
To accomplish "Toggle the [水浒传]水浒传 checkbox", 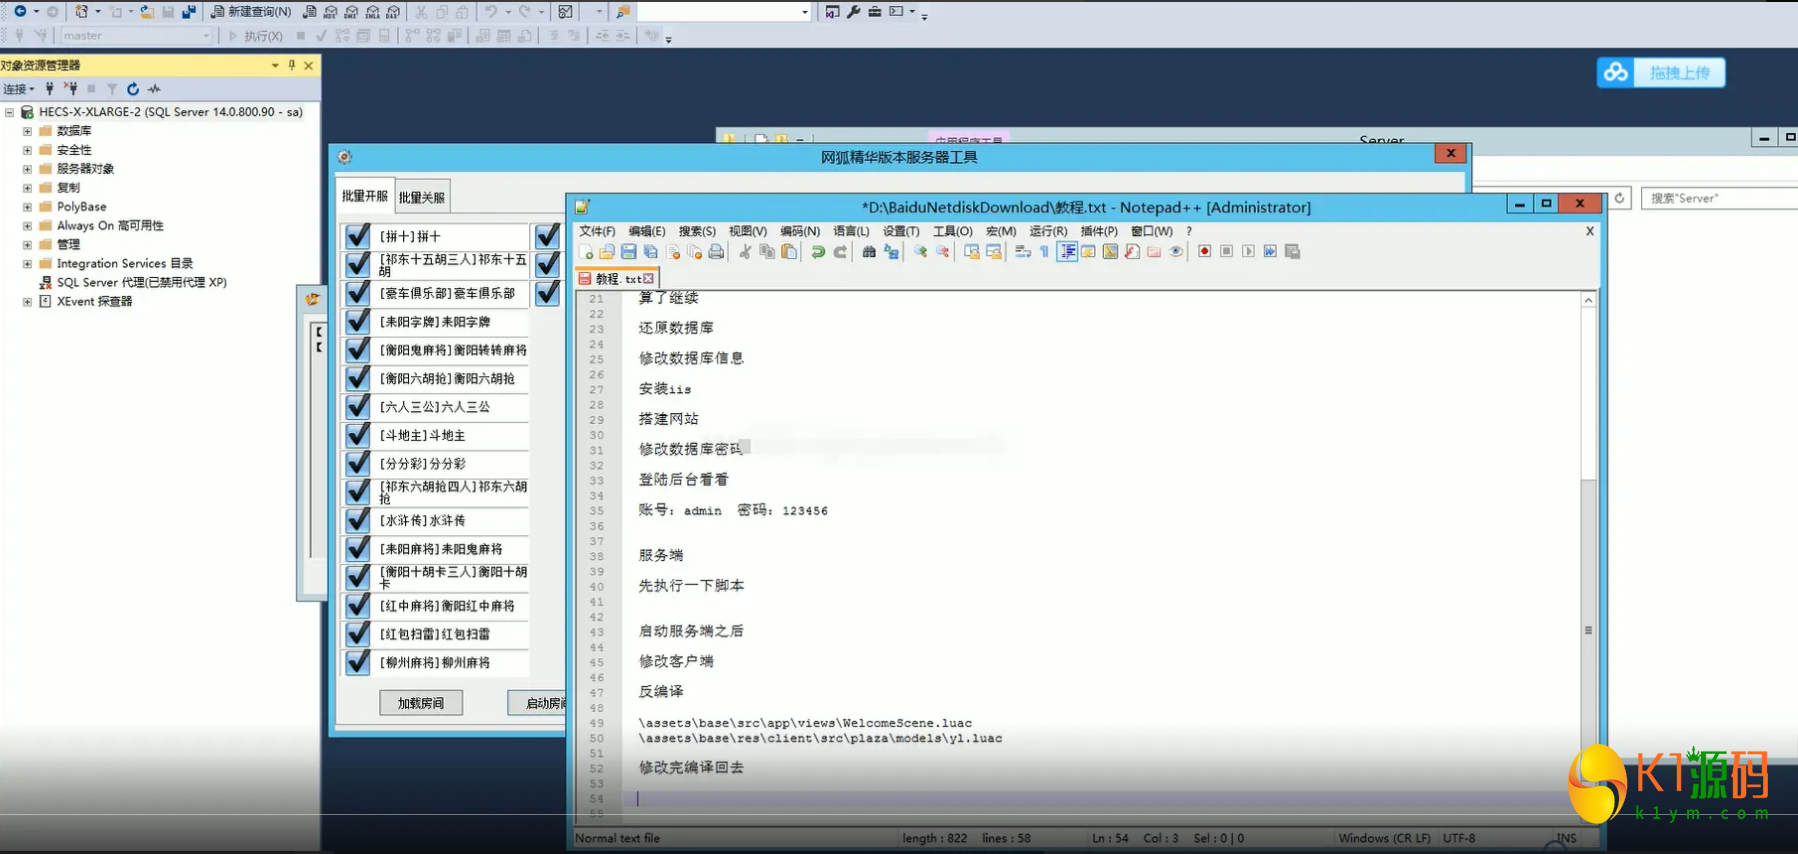I will tap(358, 521).
